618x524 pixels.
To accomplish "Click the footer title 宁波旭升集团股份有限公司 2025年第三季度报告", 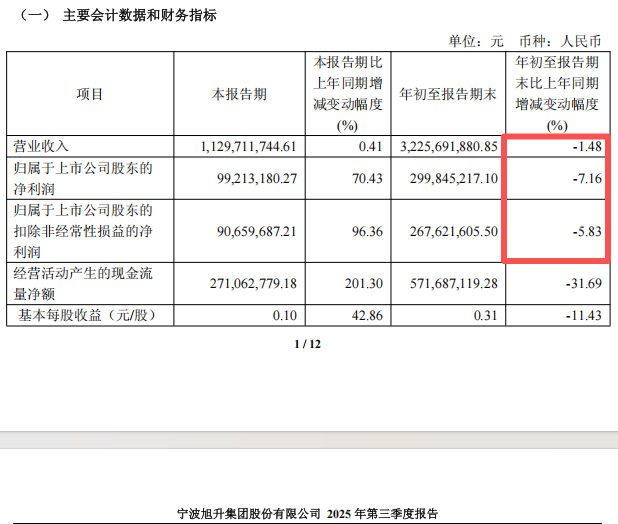I will pyautogui.click(x=308, y=512).
